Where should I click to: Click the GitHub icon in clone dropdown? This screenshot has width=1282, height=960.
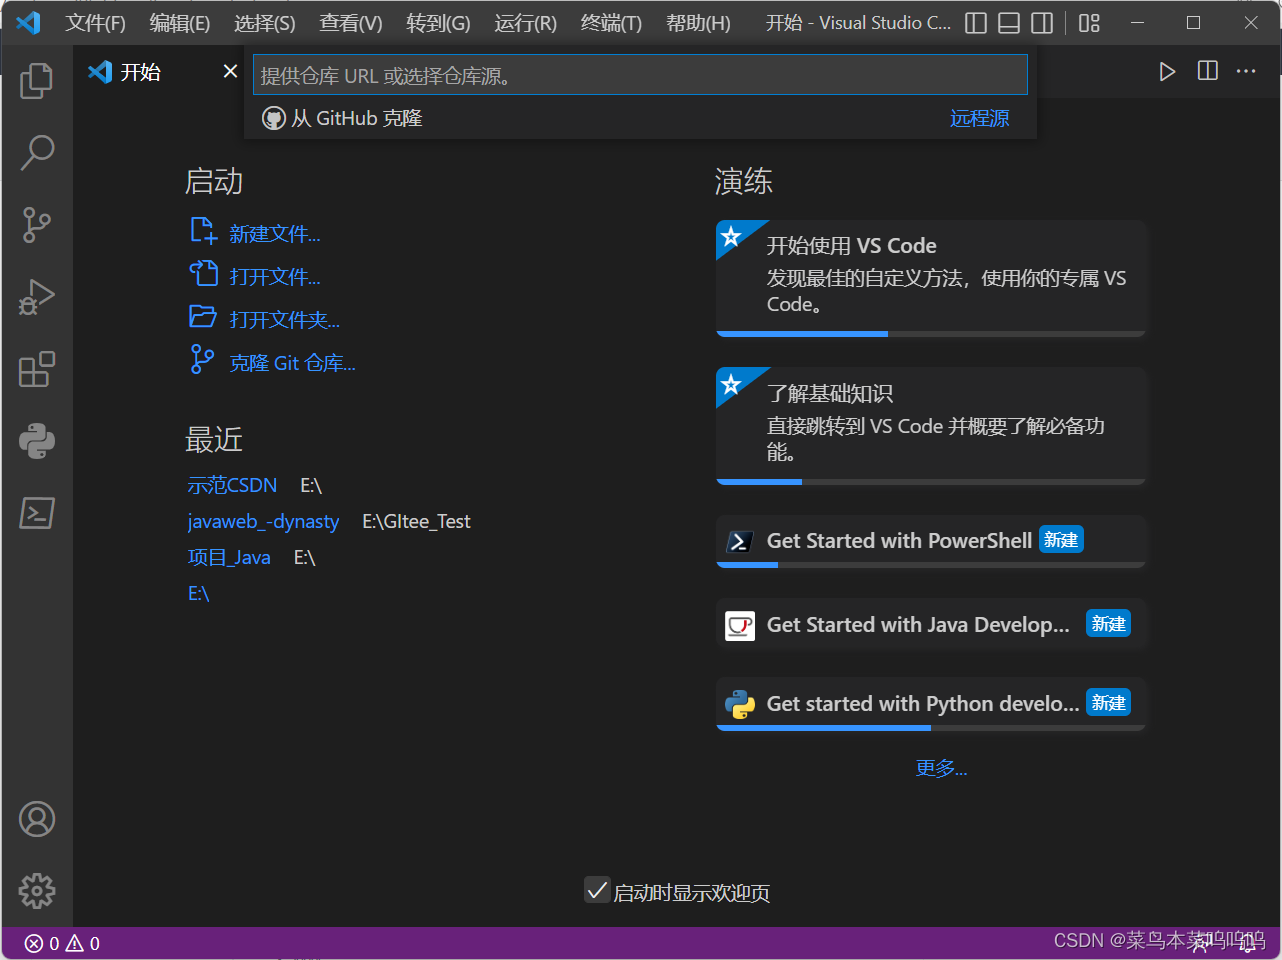click(274, 118)
